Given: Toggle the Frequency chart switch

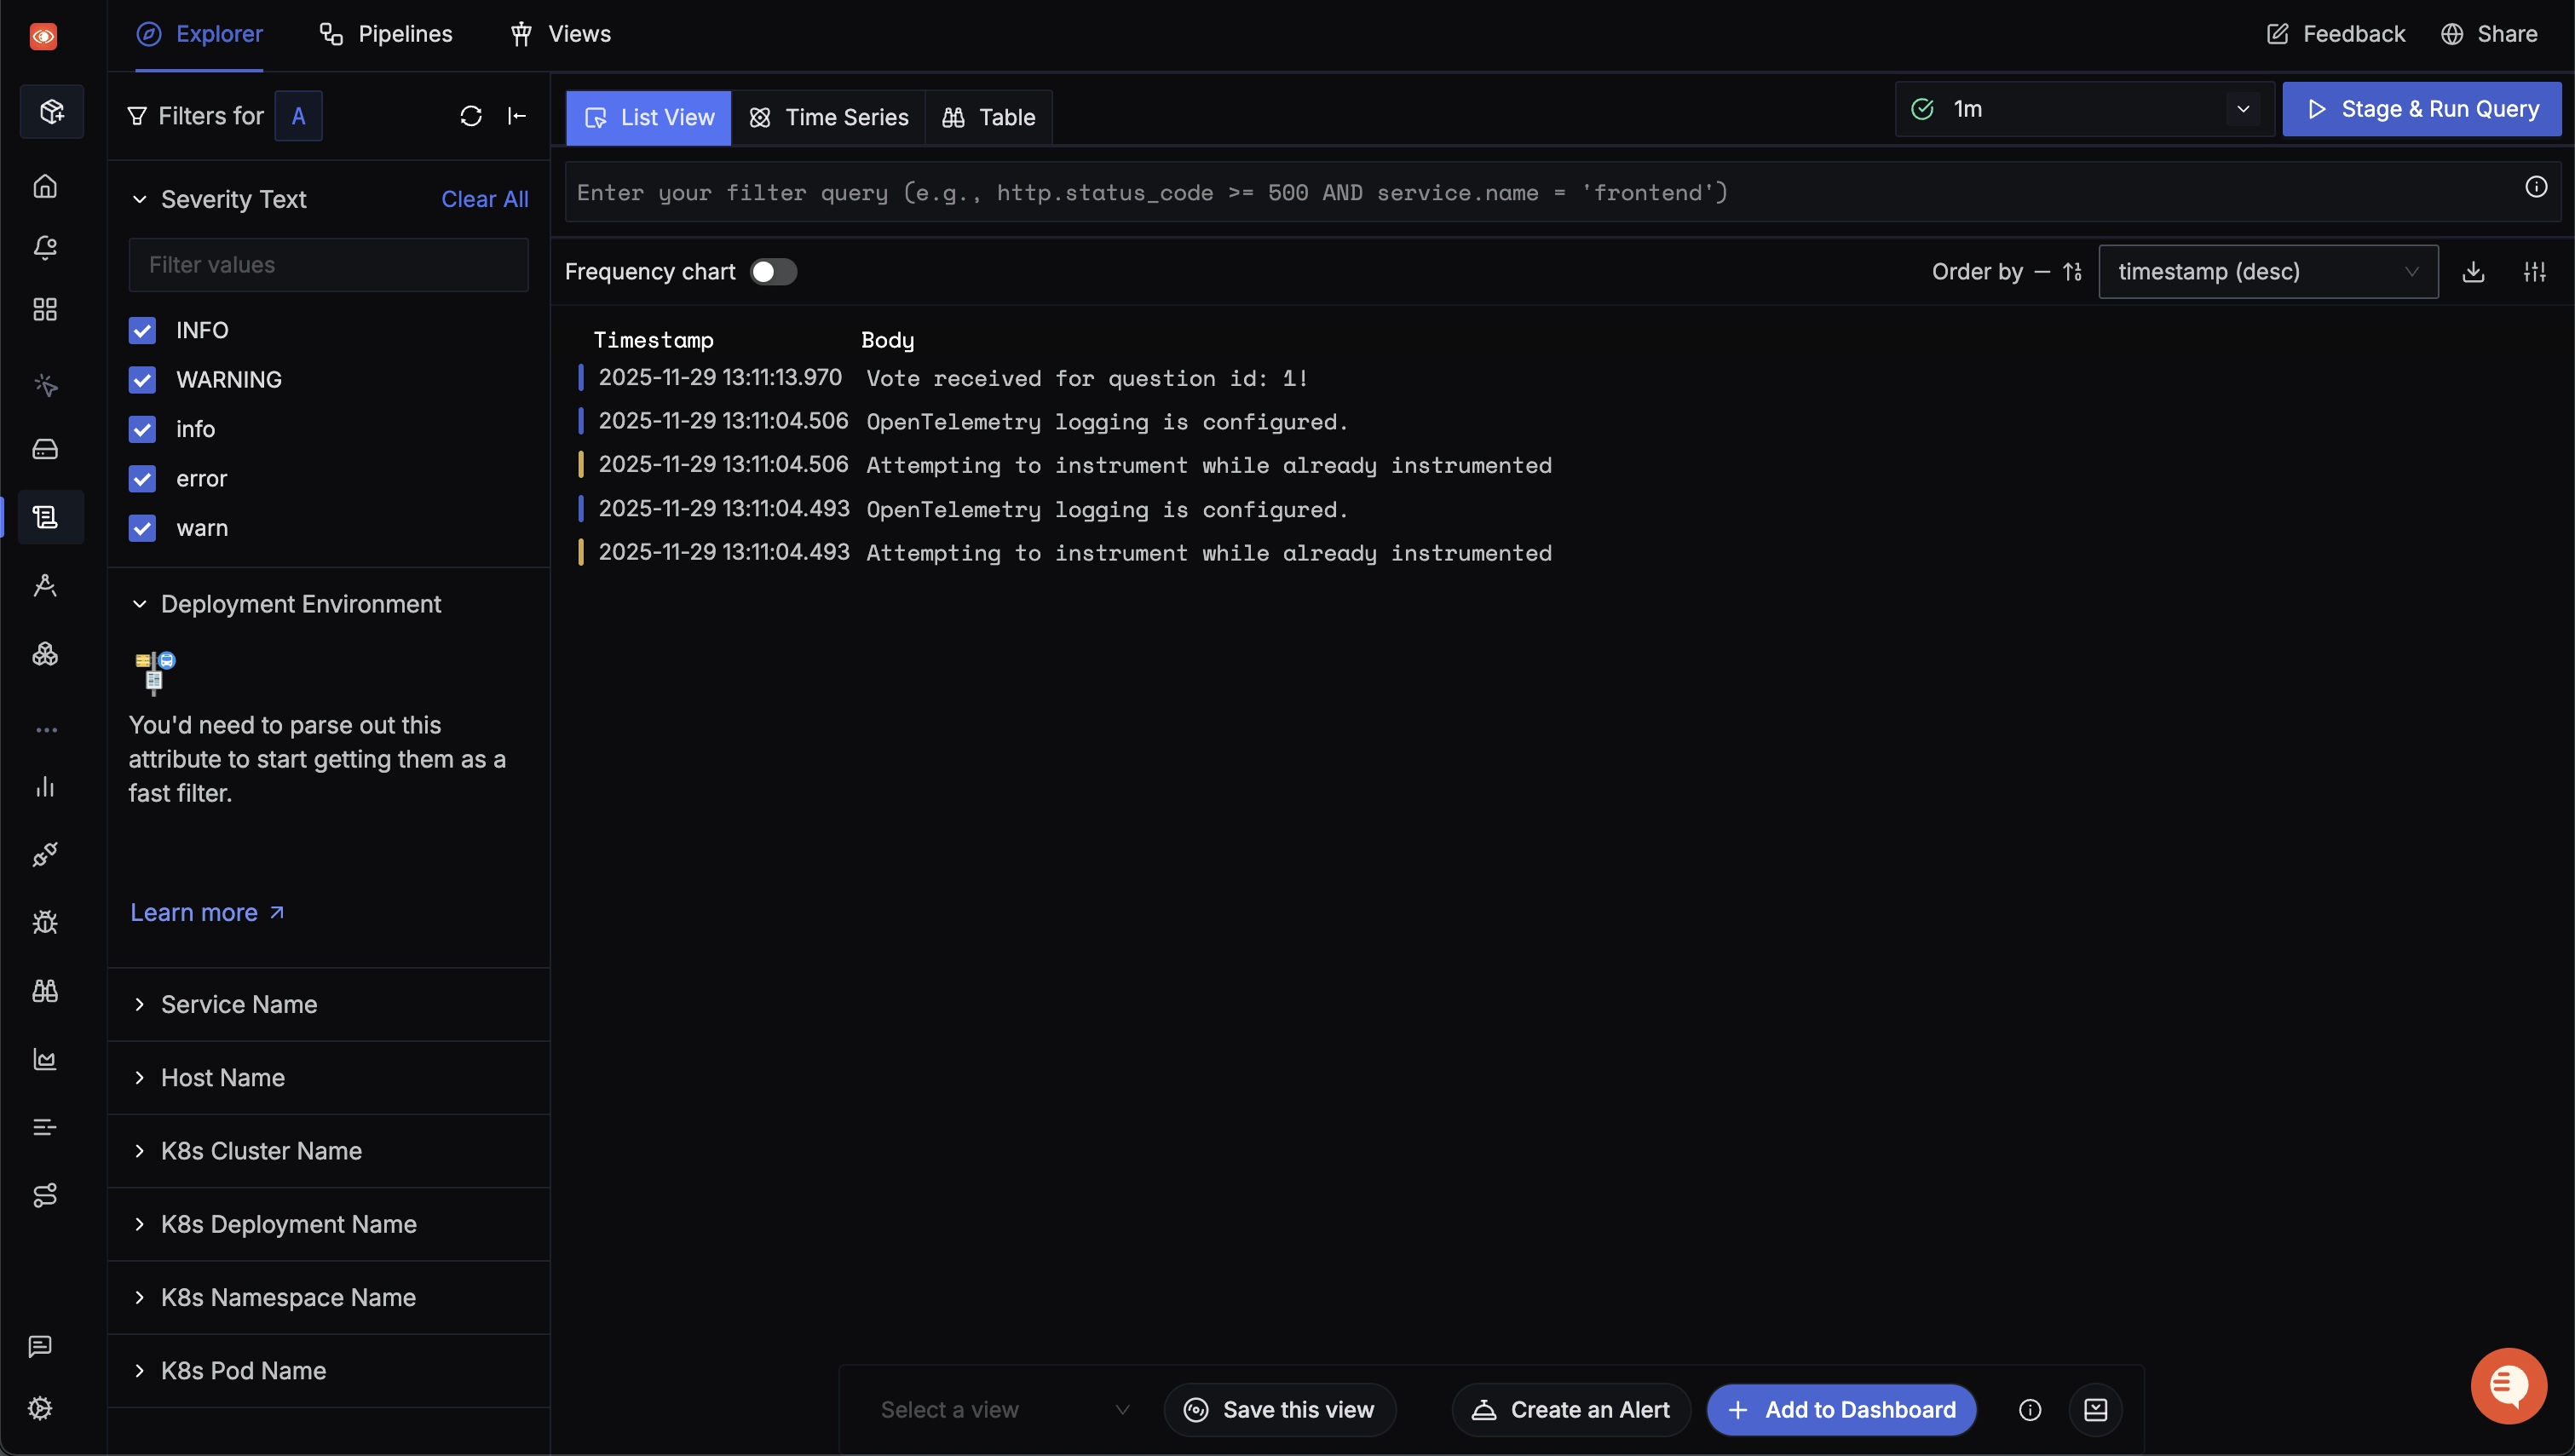Looking at the screenshot, I should [x=773, y=272].
